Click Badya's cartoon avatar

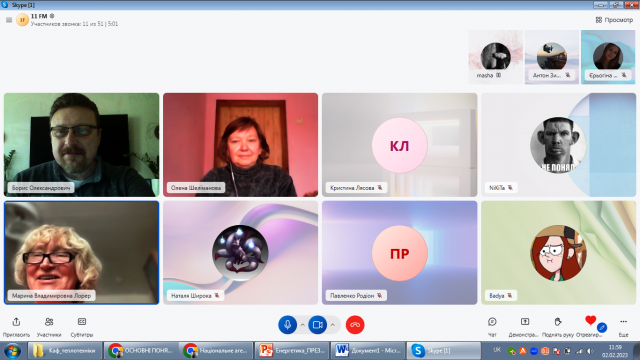pos(558,253)
